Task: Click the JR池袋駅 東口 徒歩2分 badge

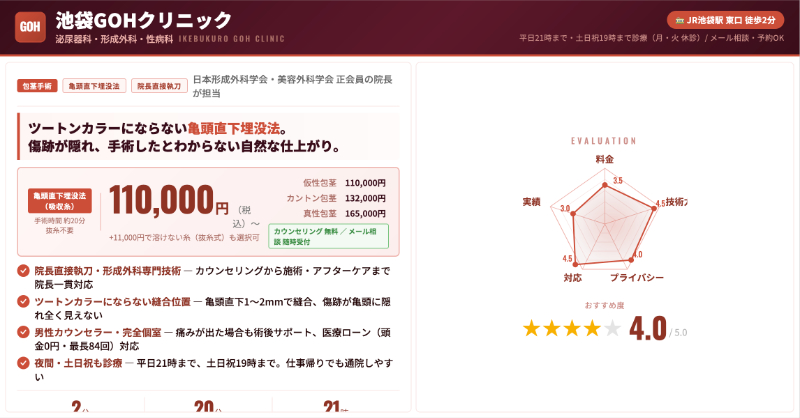Action: [725, 19]
